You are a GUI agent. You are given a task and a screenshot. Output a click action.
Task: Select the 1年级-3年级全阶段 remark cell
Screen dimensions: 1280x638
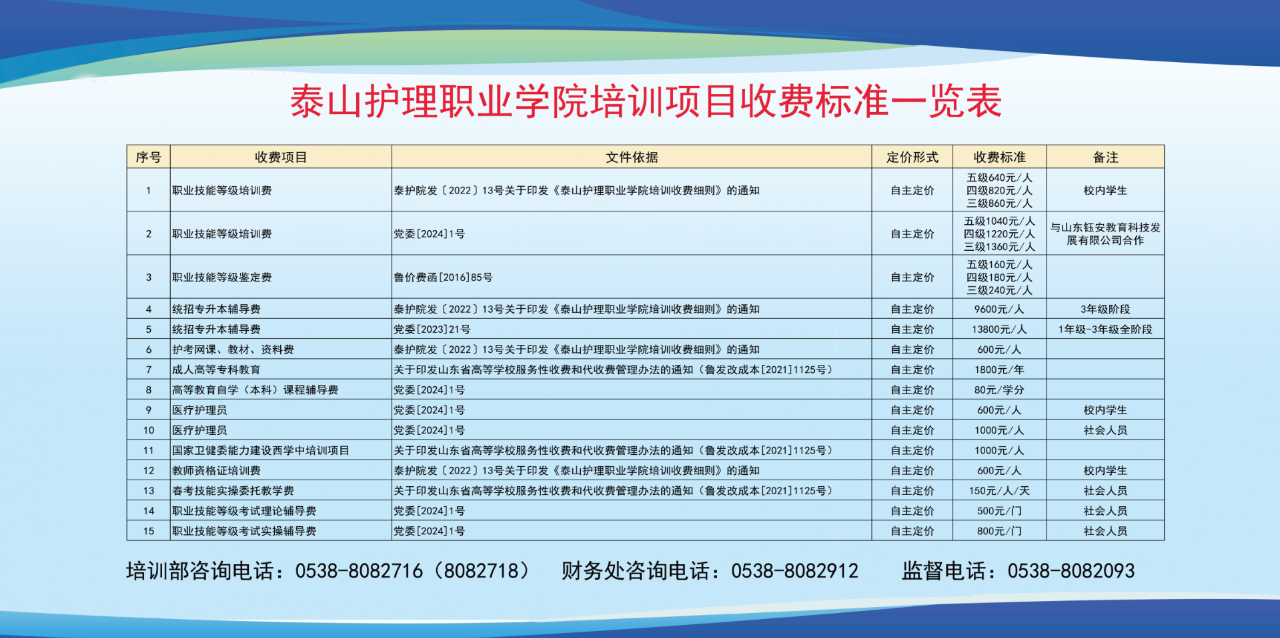1105,329
